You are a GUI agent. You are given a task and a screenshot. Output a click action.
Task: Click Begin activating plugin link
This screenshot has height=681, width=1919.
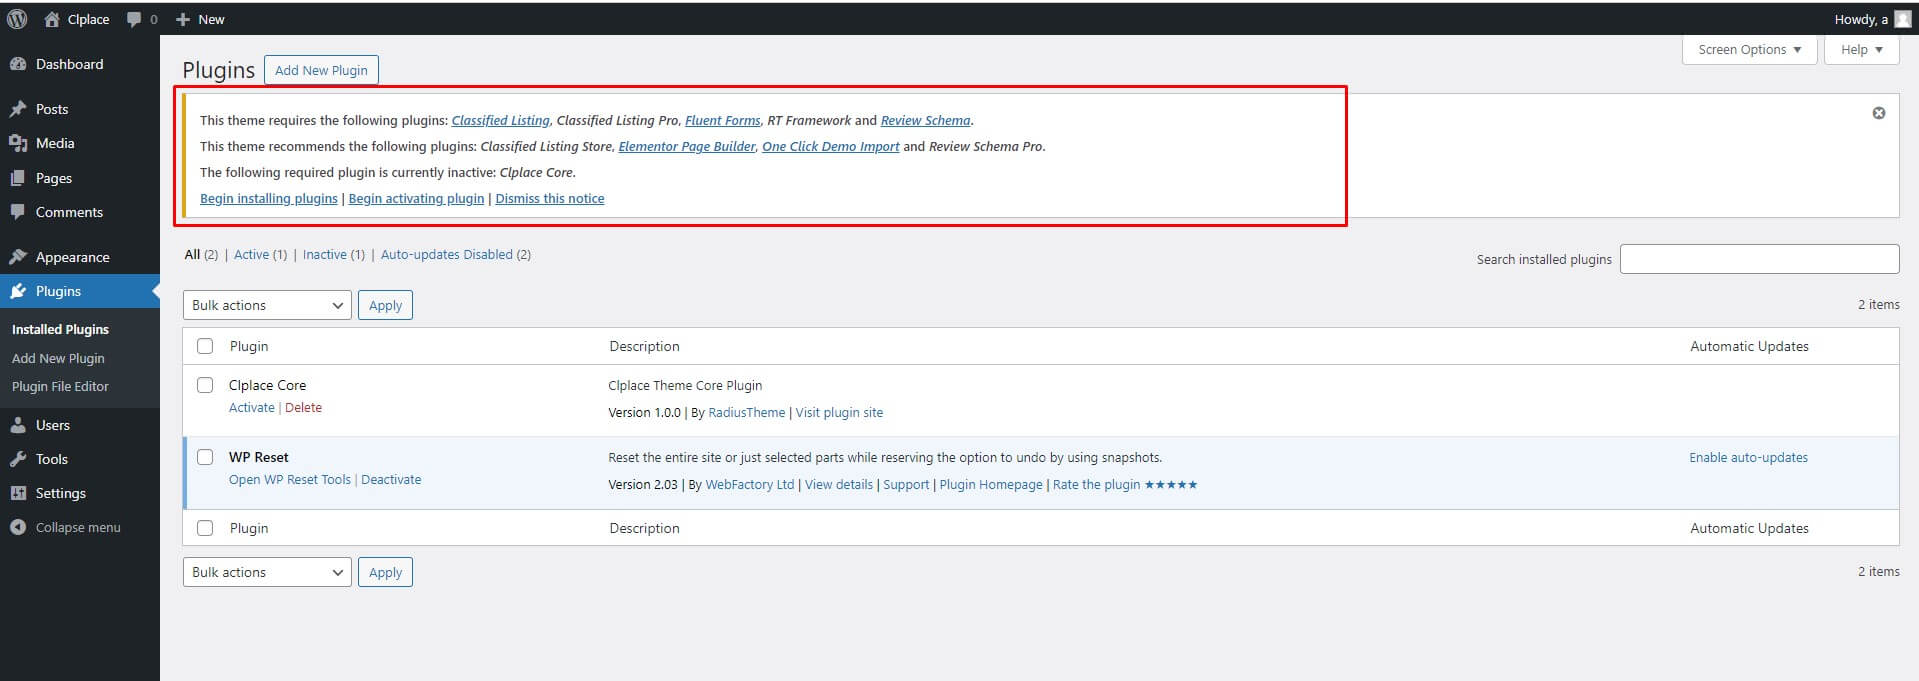coord(416,199)
